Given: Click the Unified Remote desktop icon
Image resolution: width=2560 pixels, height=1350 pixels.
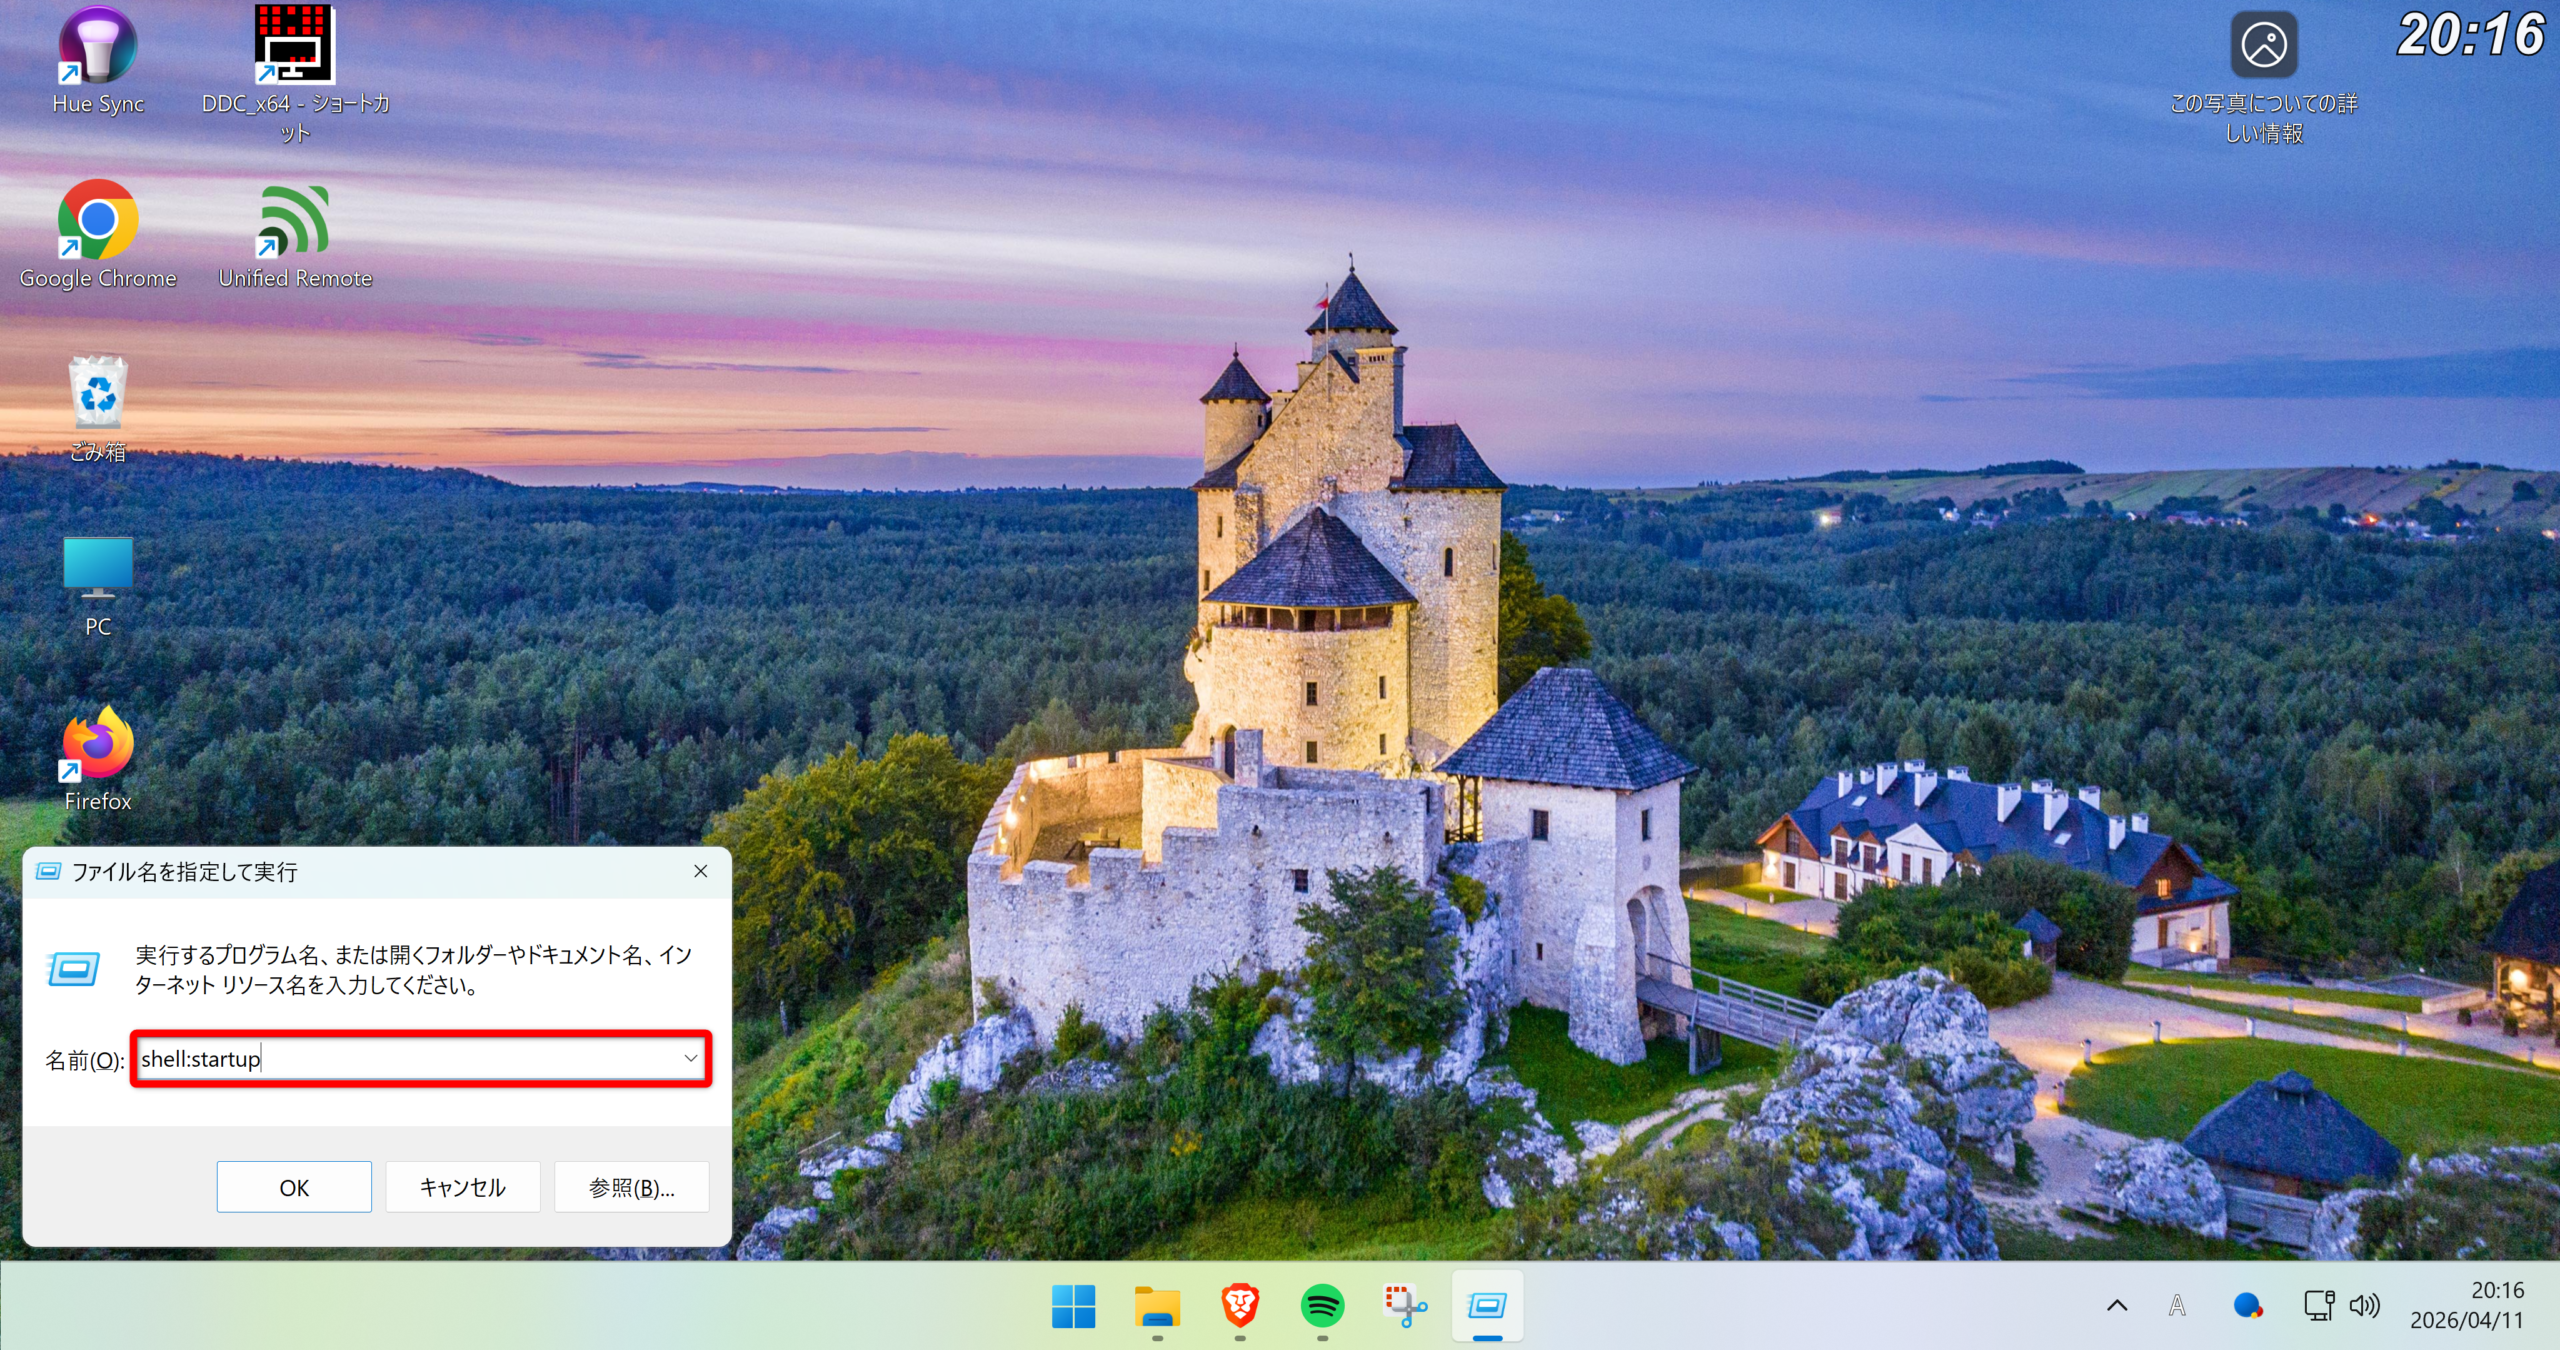Looking at the screenshot, I should pos(294,220).
